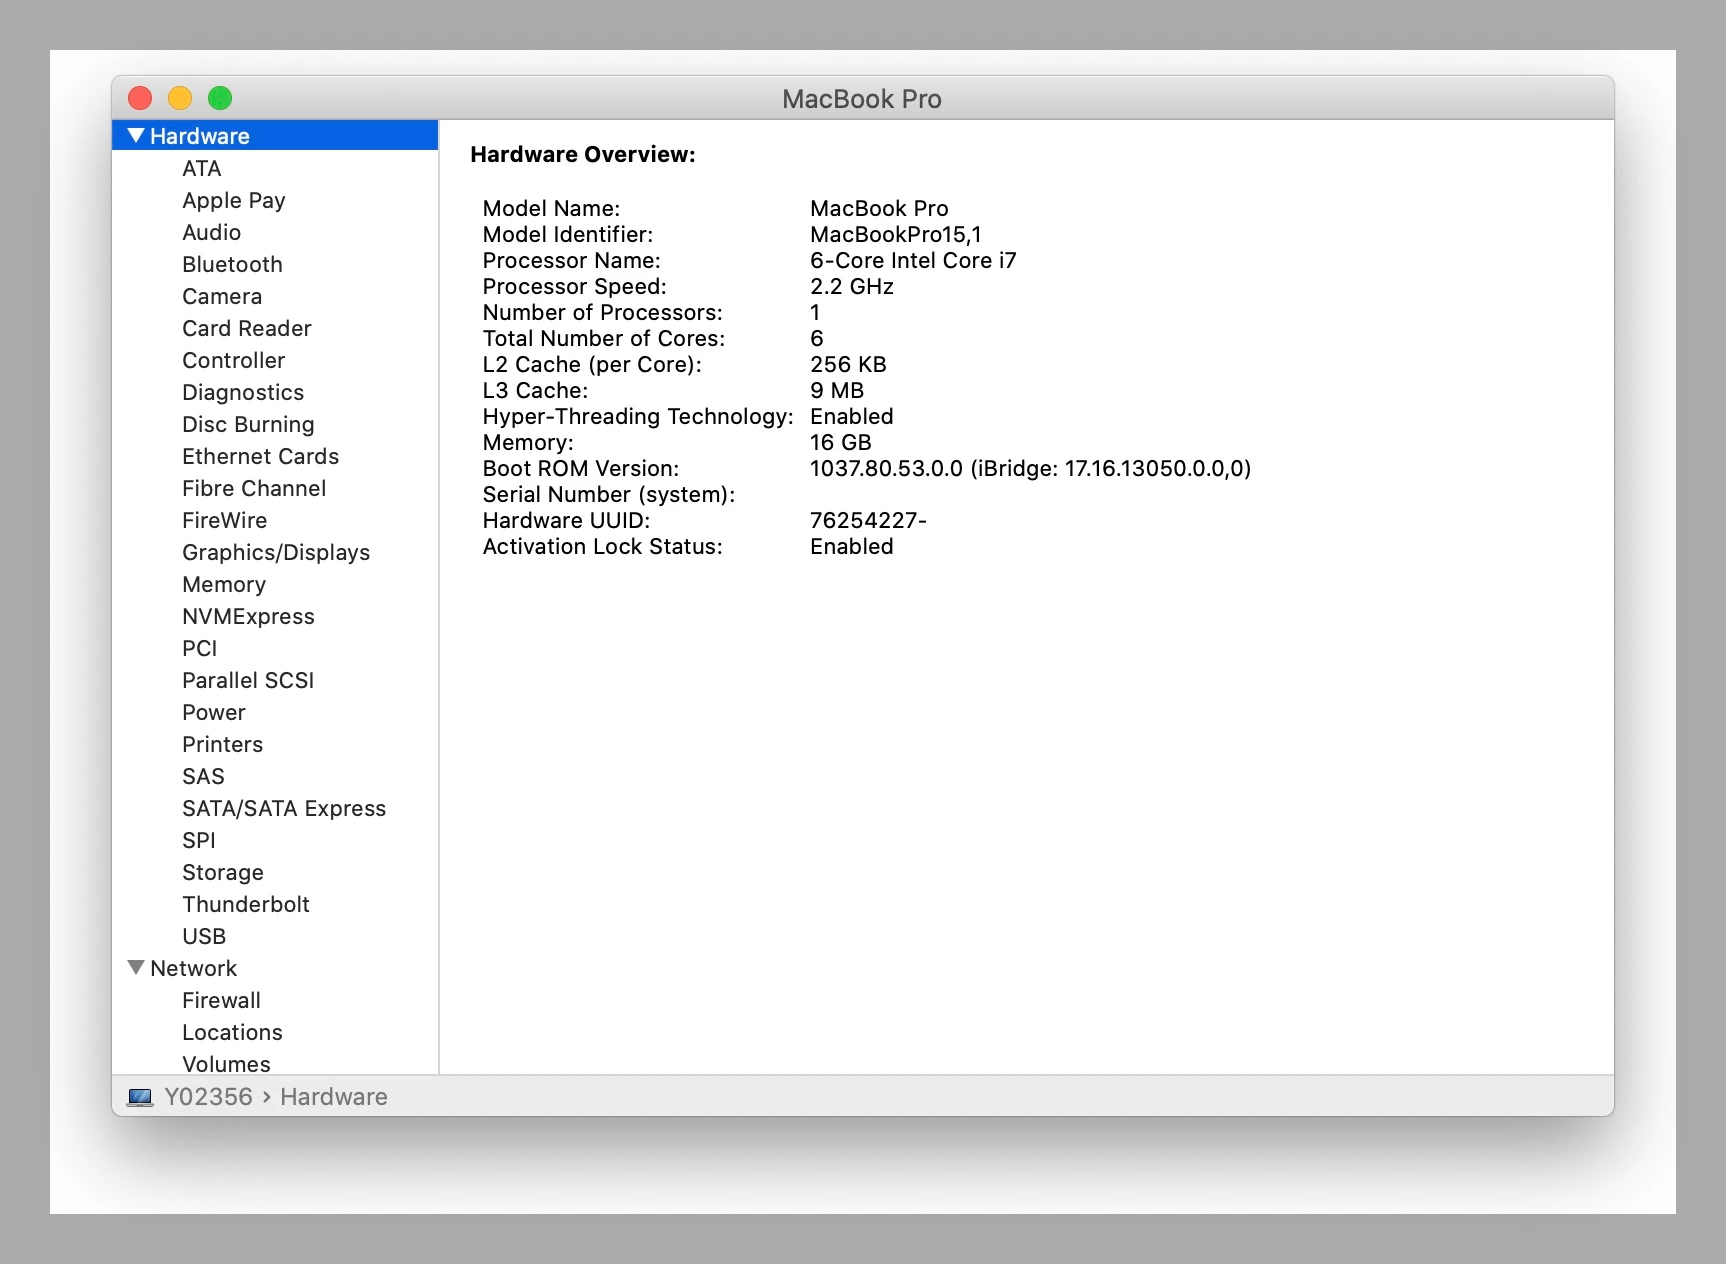The width and height of the screenshot is (1726, 1264).
Task: Select the Hardware category row
Action: pyautogui.click(x=275, y=135)
